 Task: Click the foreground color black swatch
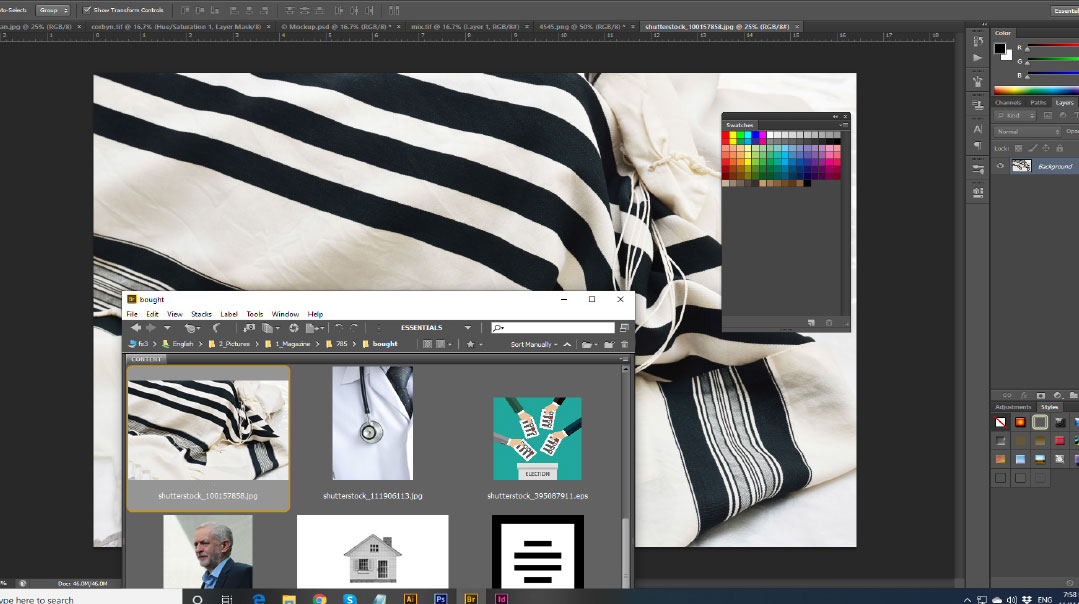[x=1000, y=48]
